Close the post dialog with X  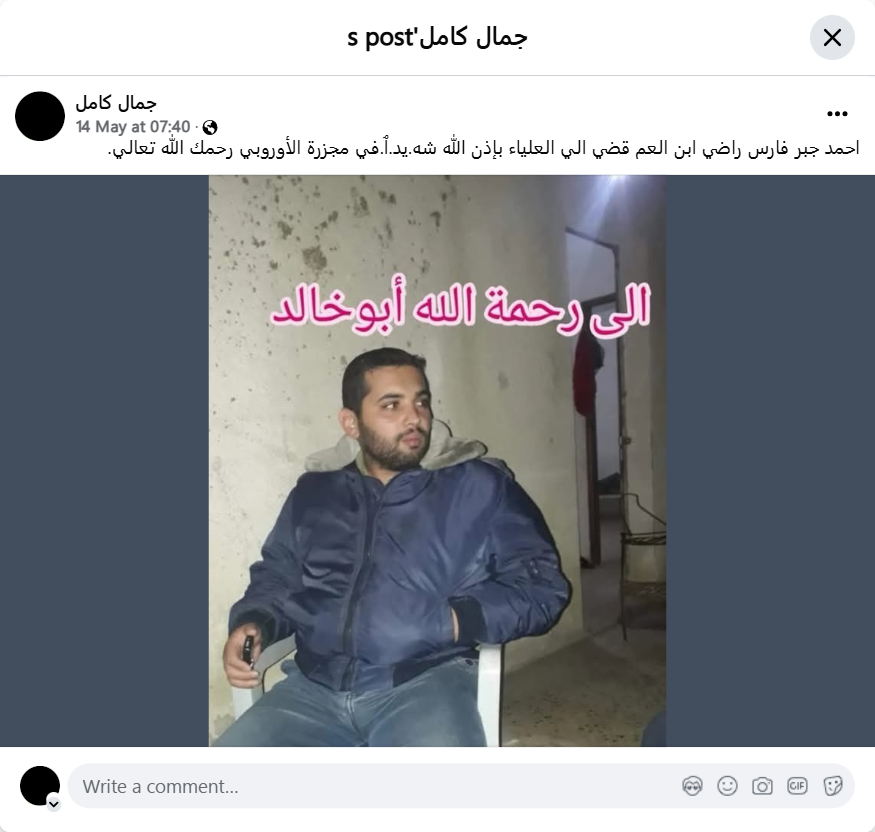[x=832, y=37]
